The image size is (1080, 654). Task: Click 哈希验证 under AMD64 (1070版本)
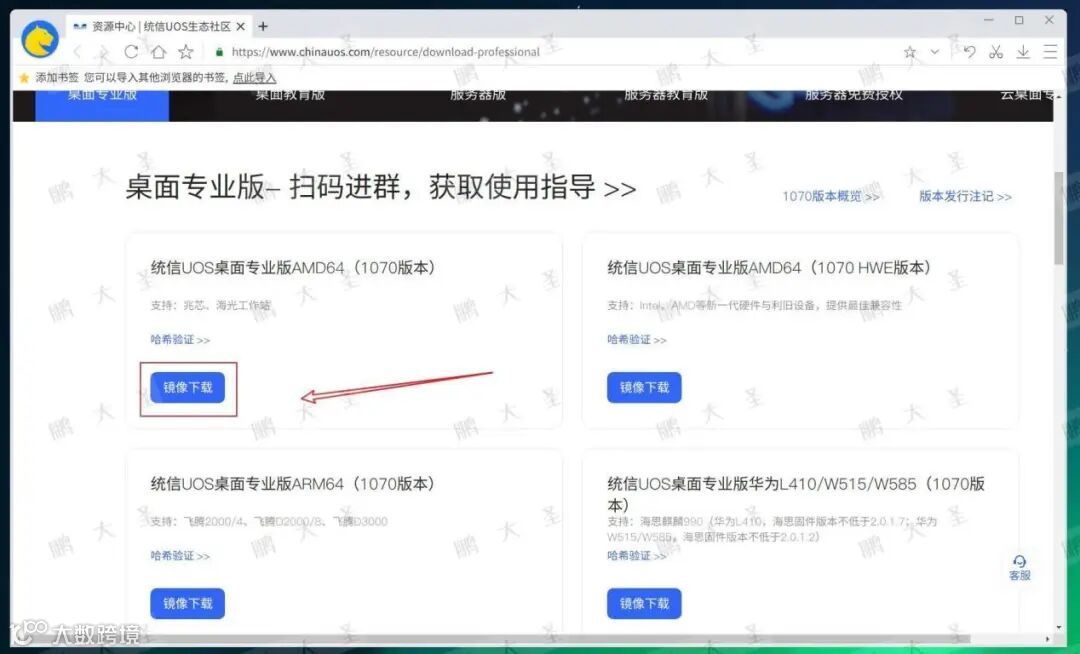click(180, 339)
